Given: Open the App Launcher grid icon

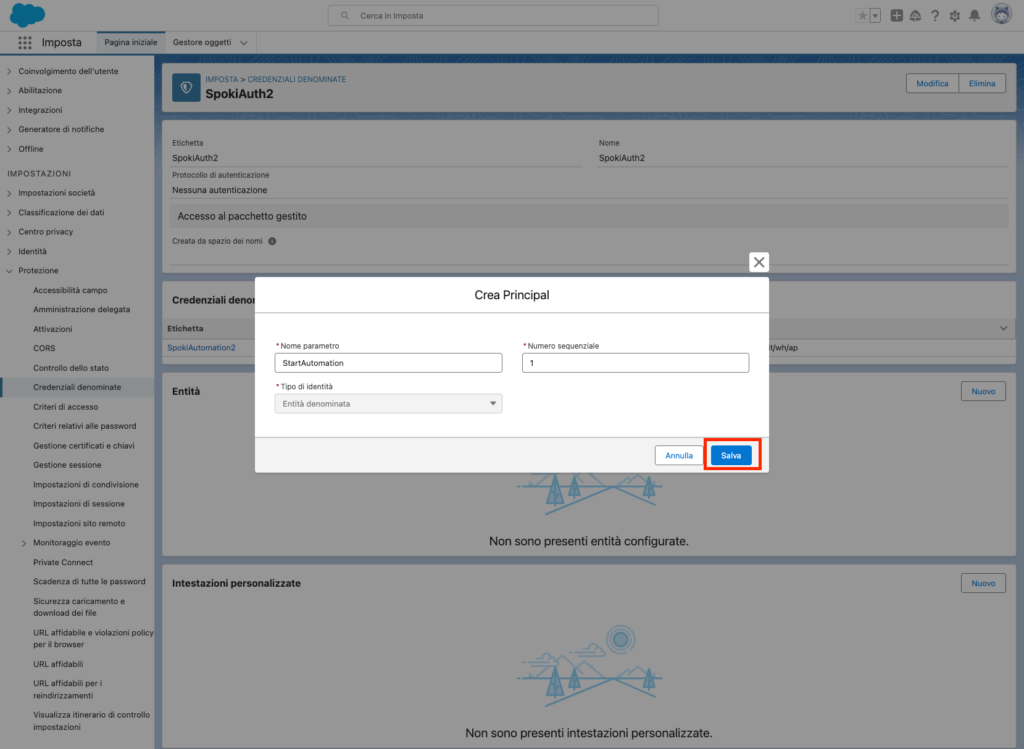Looking at the screenshot, I should click(25, 43).
